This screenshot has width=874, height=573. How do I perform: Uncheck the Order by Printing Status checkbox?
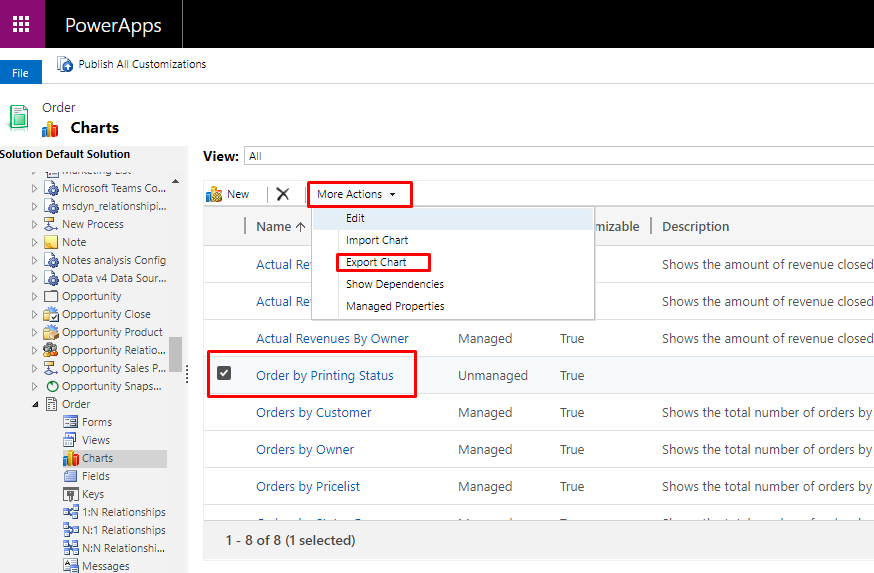(224, 373)
